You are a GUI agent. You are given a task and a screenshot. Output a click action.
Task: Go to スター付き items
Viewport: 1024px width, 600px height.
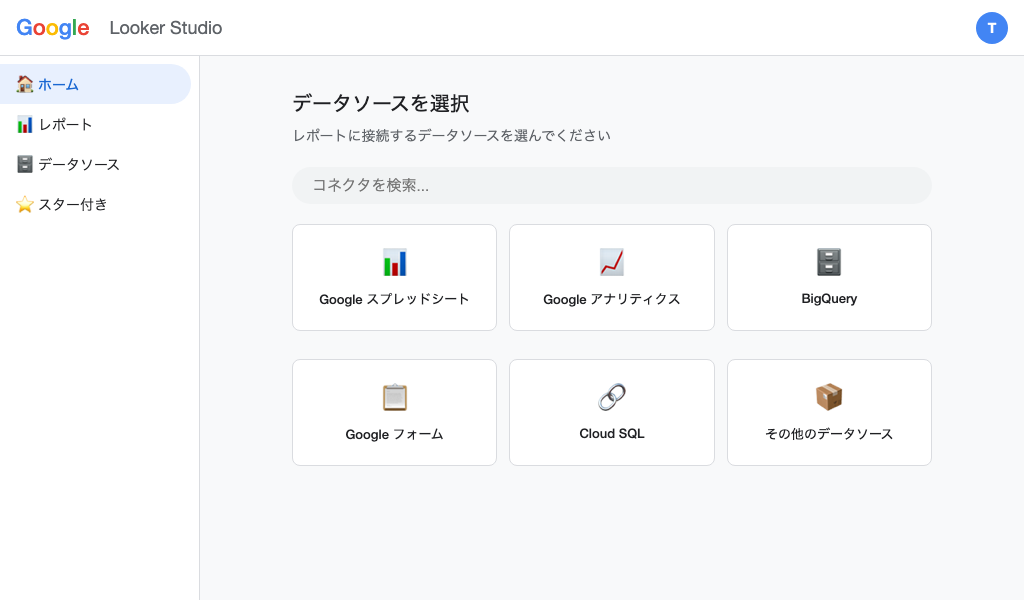(70, 204)
